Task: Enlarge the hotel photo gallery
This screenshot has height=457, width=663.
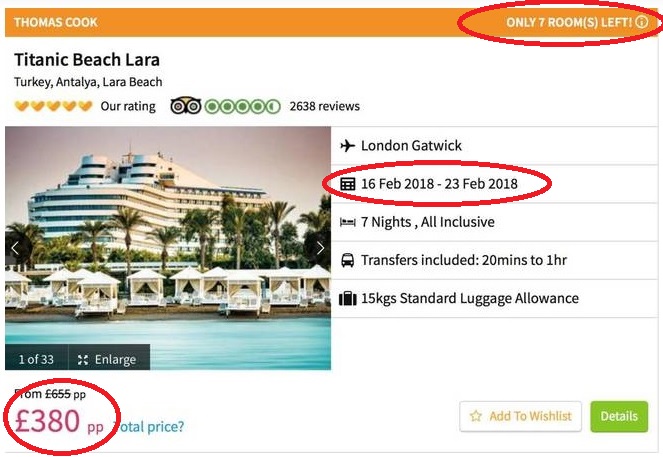Action: pos(108,359)
